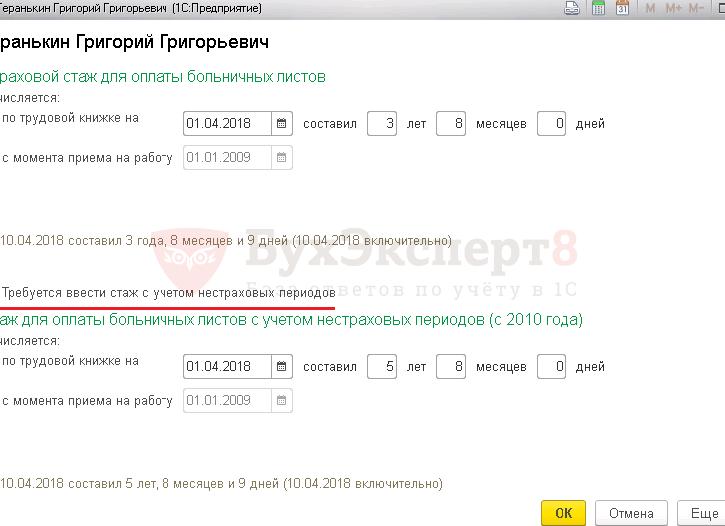Click the M+ memory add button
Image resolution: width=725 pixels, height=526 pixels.
[673, 8]
